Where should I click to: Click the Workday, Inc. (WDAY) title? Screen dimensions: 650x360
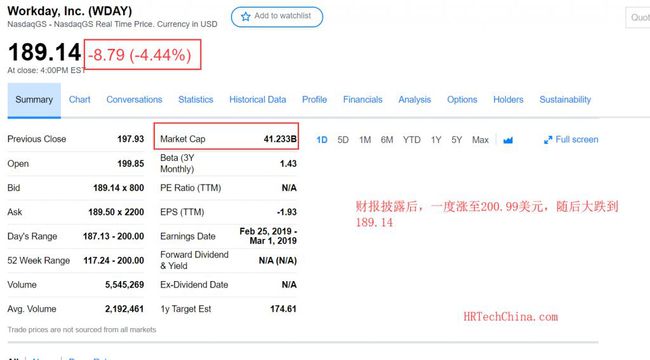click(70, 11)
